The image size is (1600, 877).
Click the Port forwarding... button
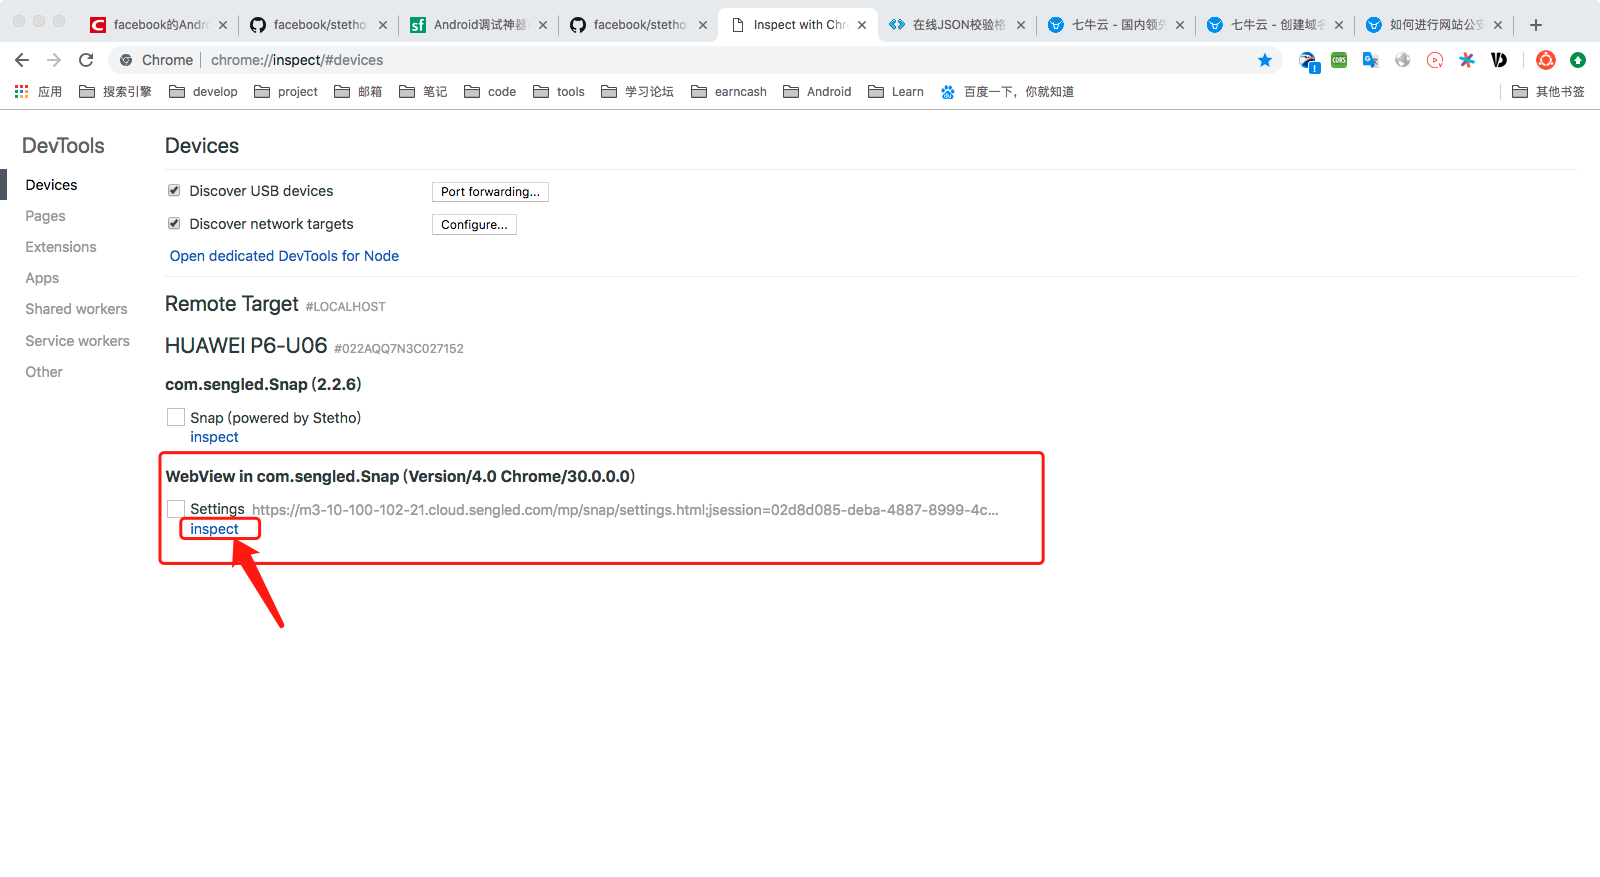[x=490, y=192]
